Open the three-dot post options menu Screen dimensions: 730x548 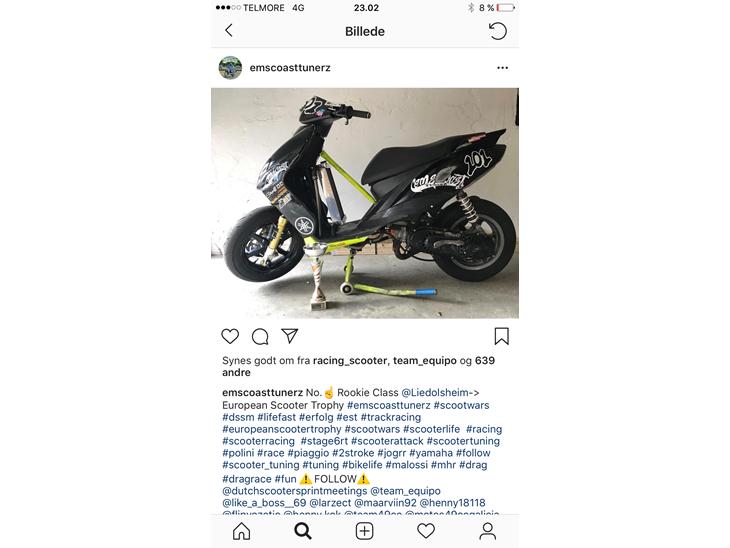coord(502,68)
